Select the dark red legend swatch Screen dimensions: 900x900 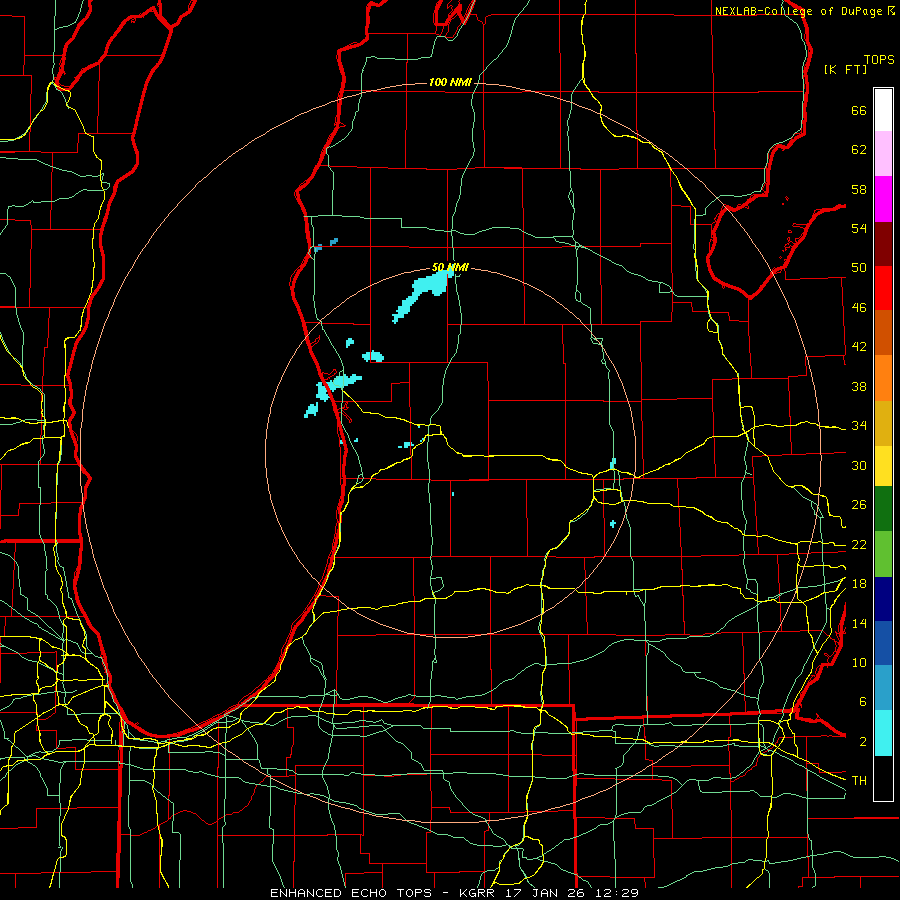point(883,244)
